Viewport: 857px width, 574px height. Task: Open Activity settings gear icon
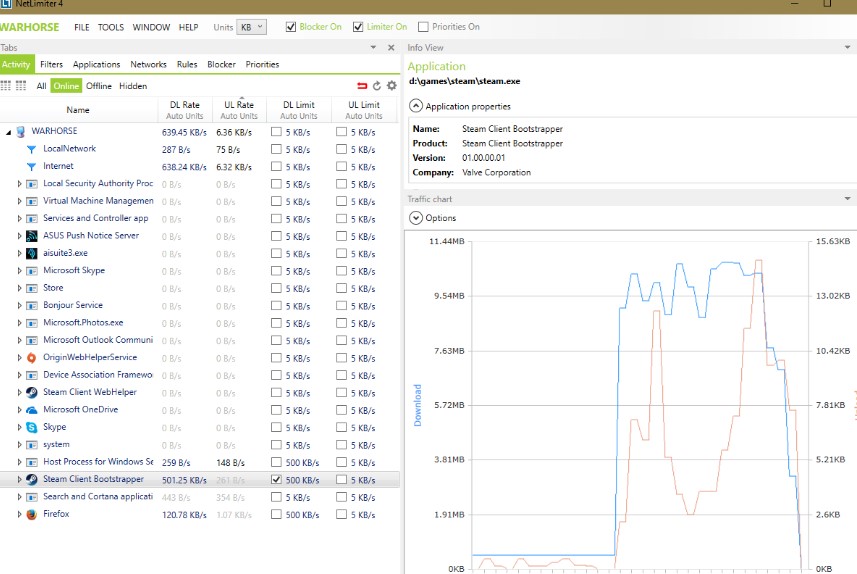(x=391, y=86)
